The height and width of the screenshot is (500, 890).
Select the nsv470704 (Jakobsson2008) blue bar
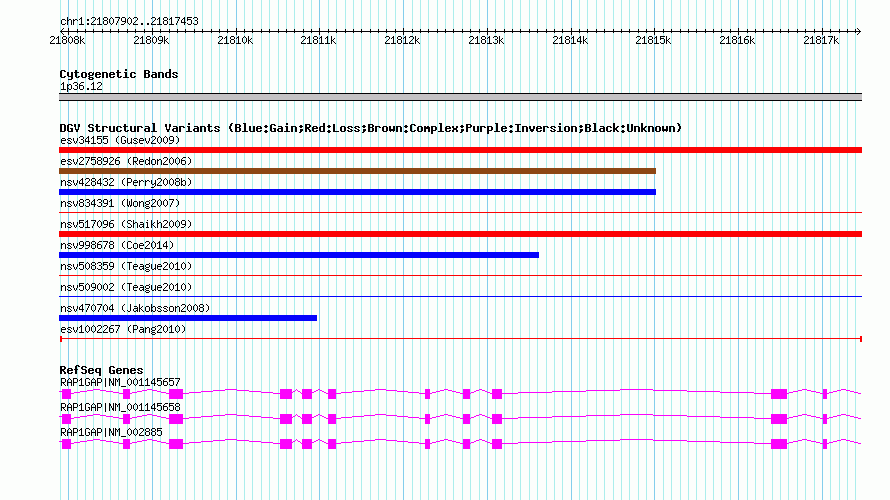tap(188, 318)
